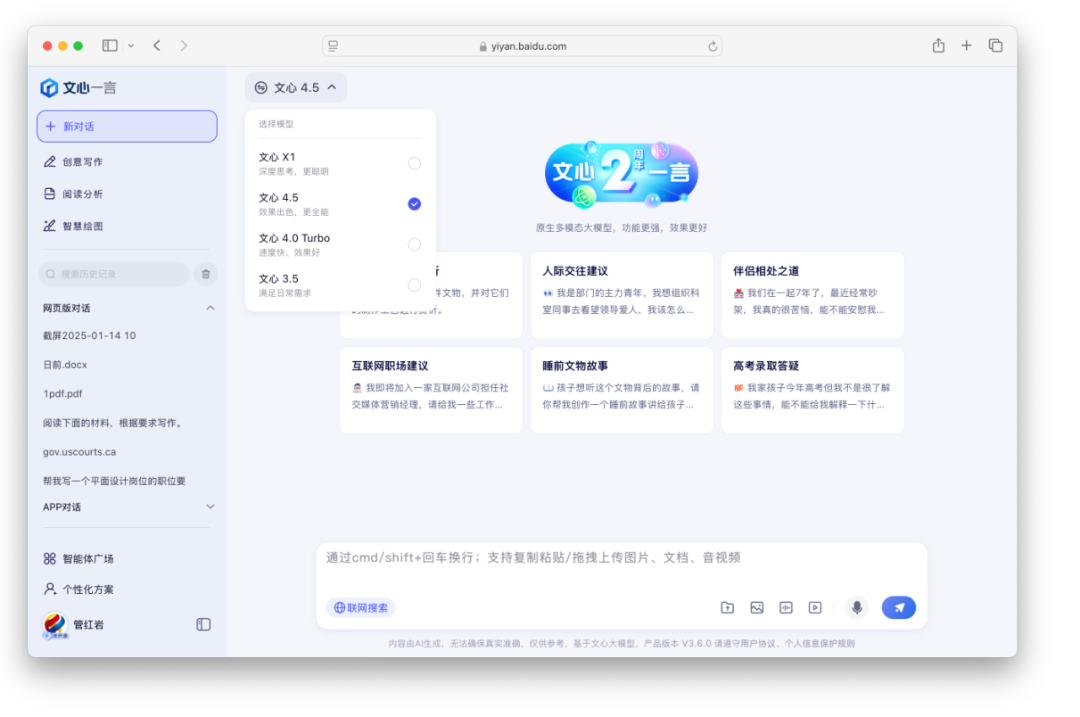Viewport: 1080px width, 717px height.
Task: Go back in Safari
Action: tap(157, 45)
